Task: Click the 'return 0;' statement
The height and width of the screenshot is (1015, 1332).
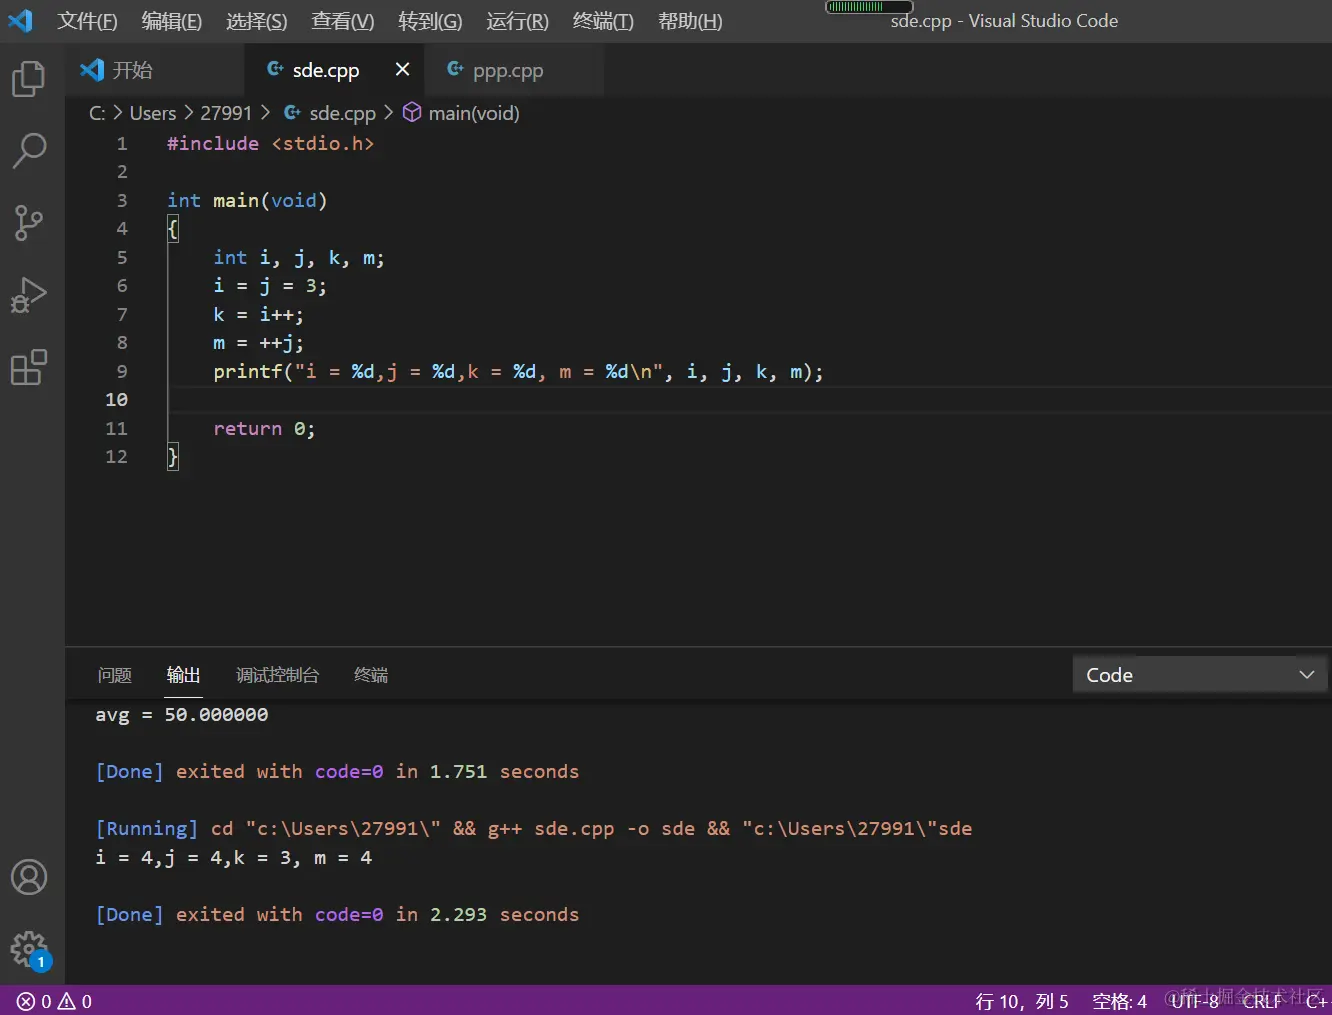Action: pyautogui.click(x=264, y=428)
